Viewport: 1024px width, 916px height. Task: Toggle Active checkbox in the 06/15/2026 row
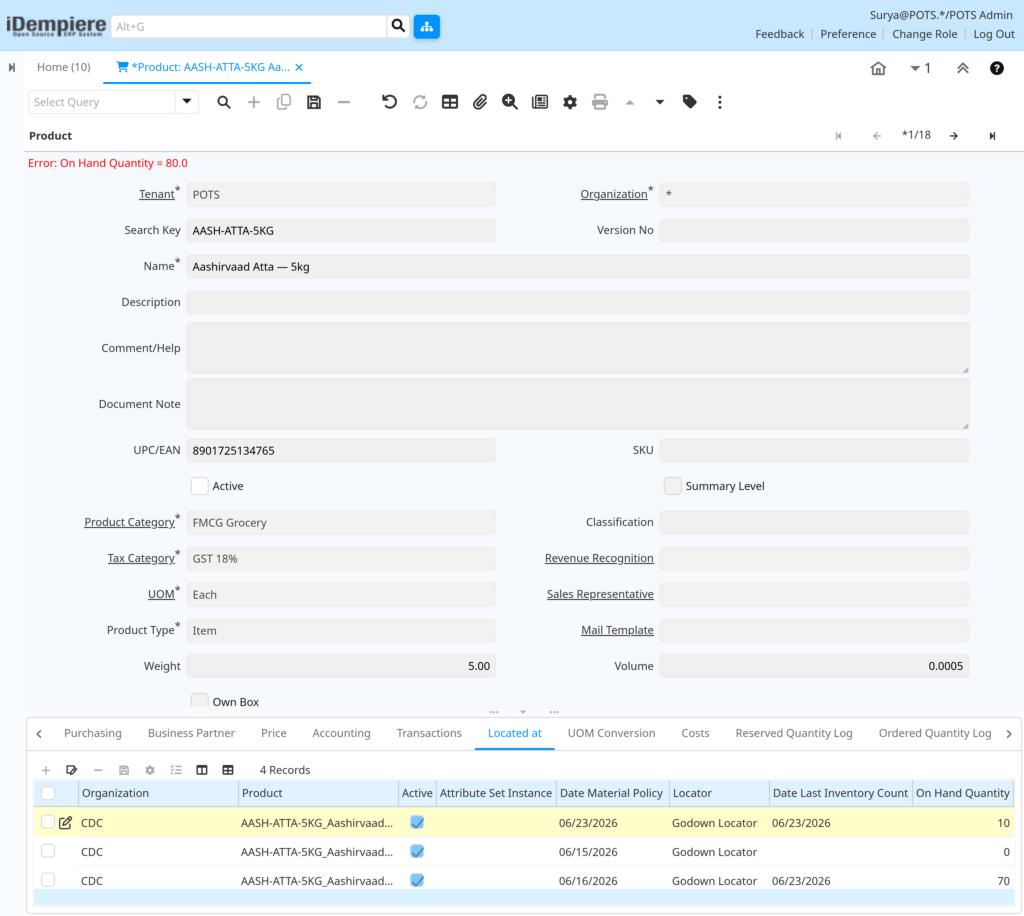(x=417, y=851)
